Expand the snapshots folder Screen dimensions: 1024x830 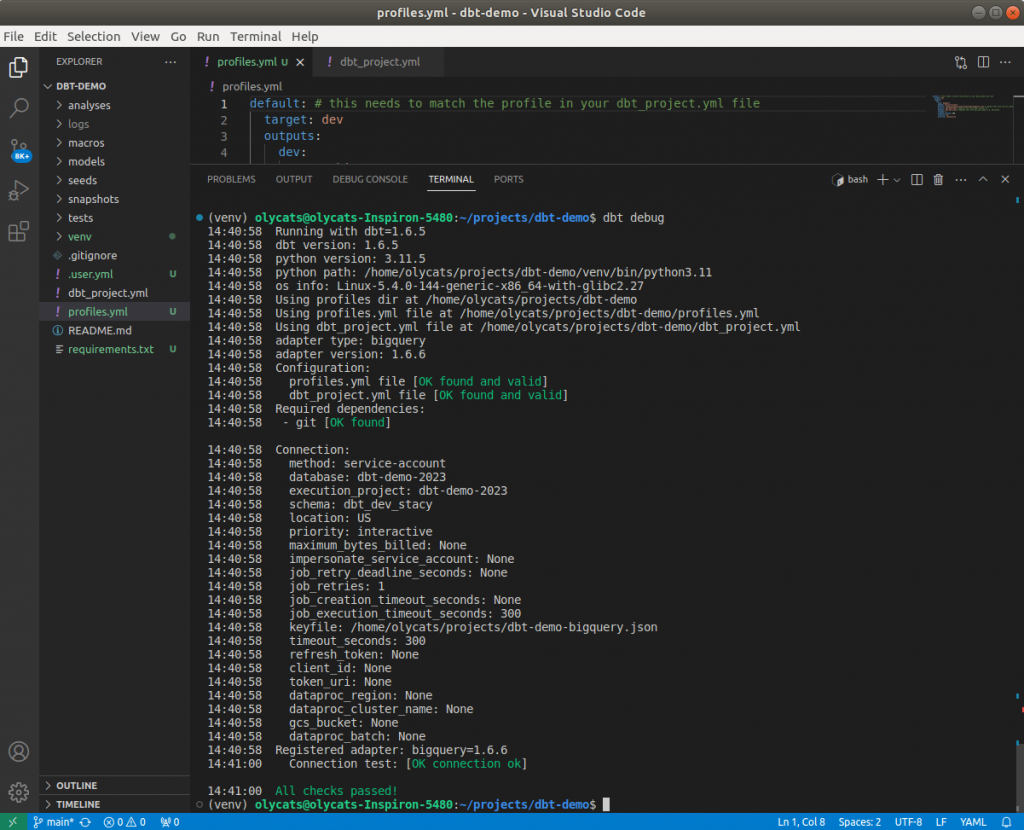click(x=115, y=199)
